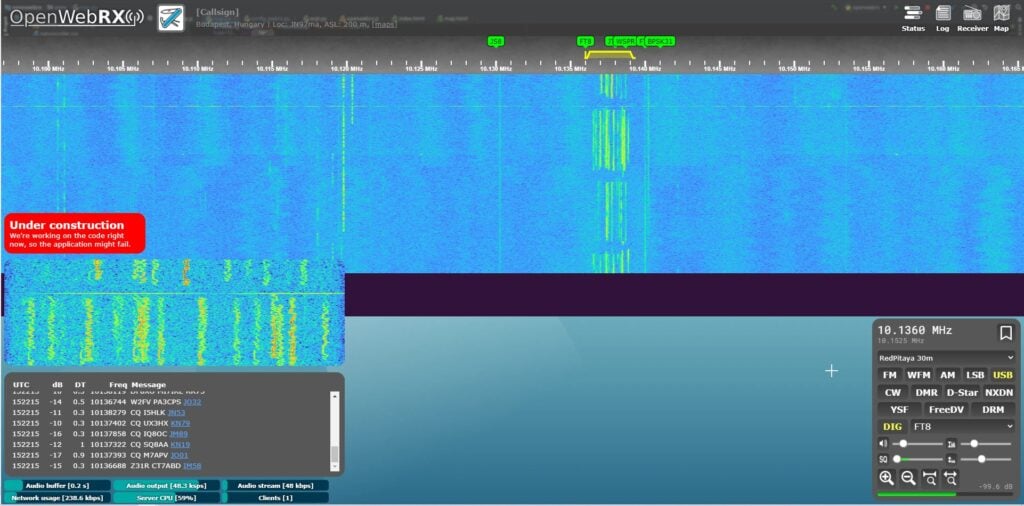Click the waterfall min level icon
This screenshot has height=506, width=1024.
coord(951,459)
